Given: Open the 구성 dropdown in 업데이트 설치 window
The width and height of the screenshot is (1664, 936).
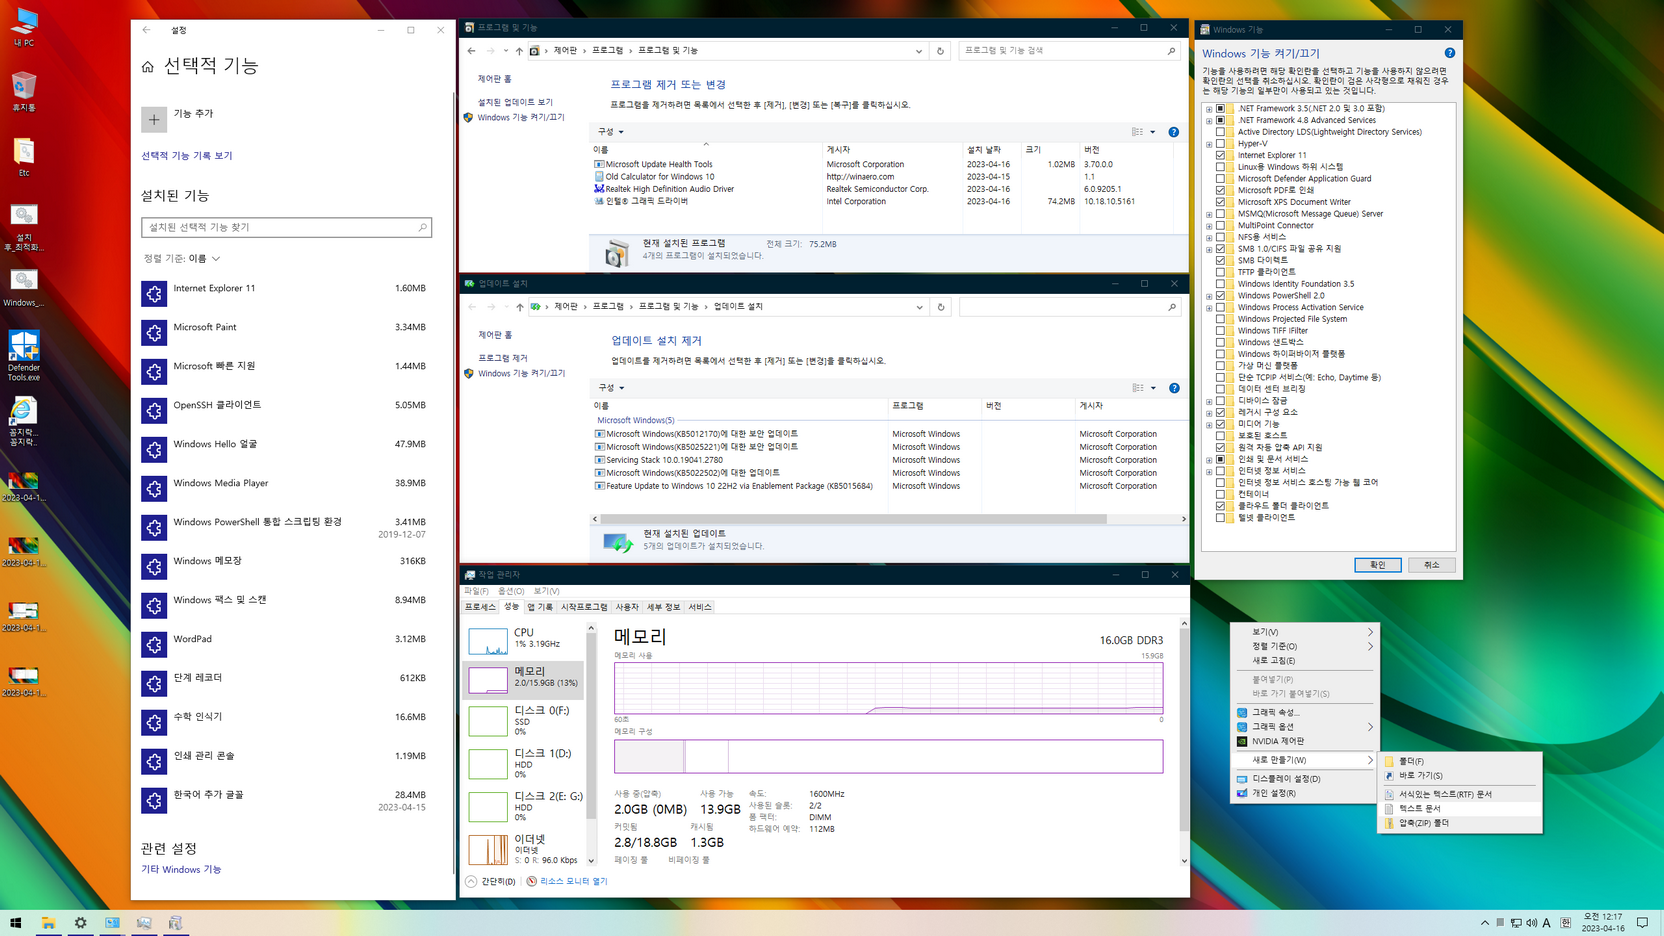Looking at the screenshot, I should pos(611,388).
